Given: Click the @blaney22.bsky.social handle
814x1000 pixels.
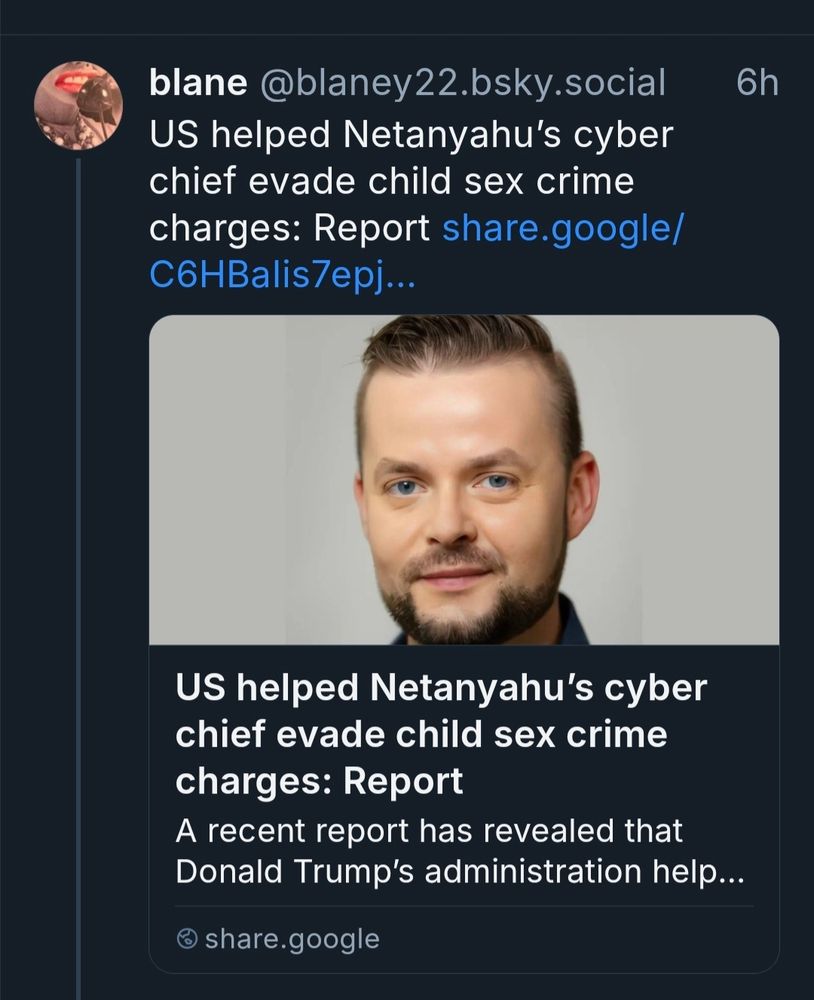Looking at the screenshot, I should point(462,83).
